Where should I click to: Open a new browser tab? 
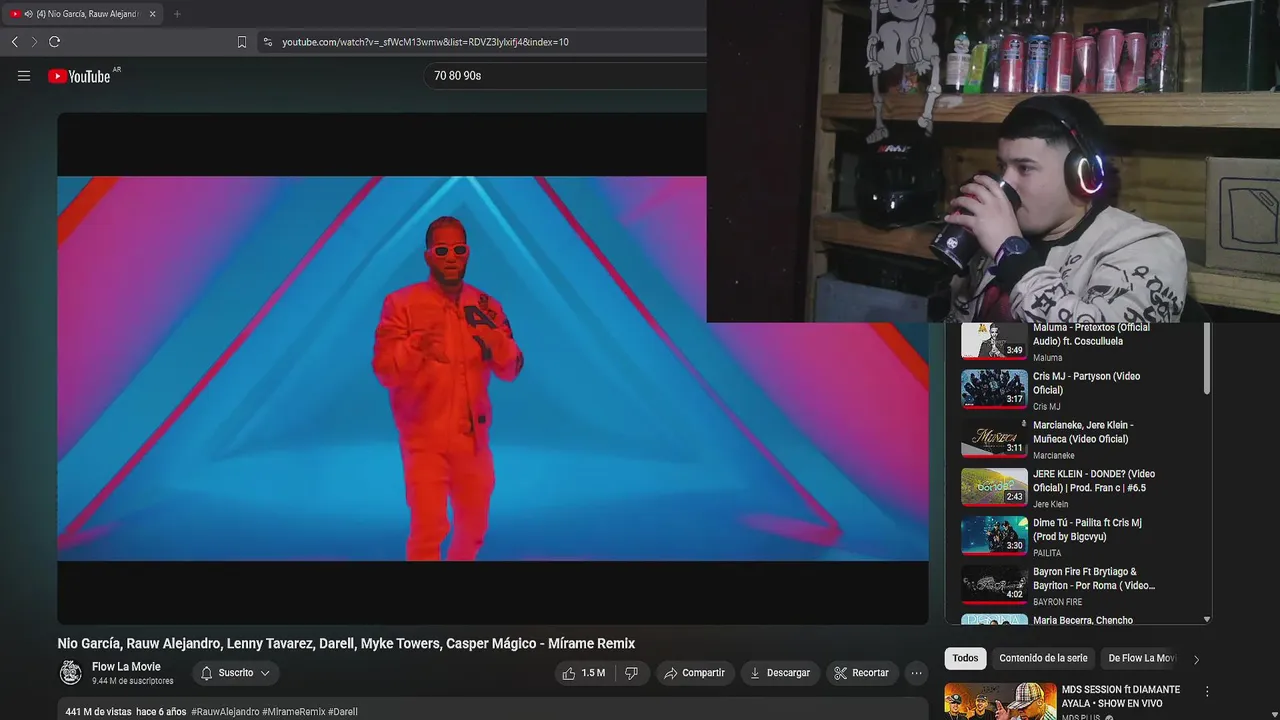click(177, 14)
